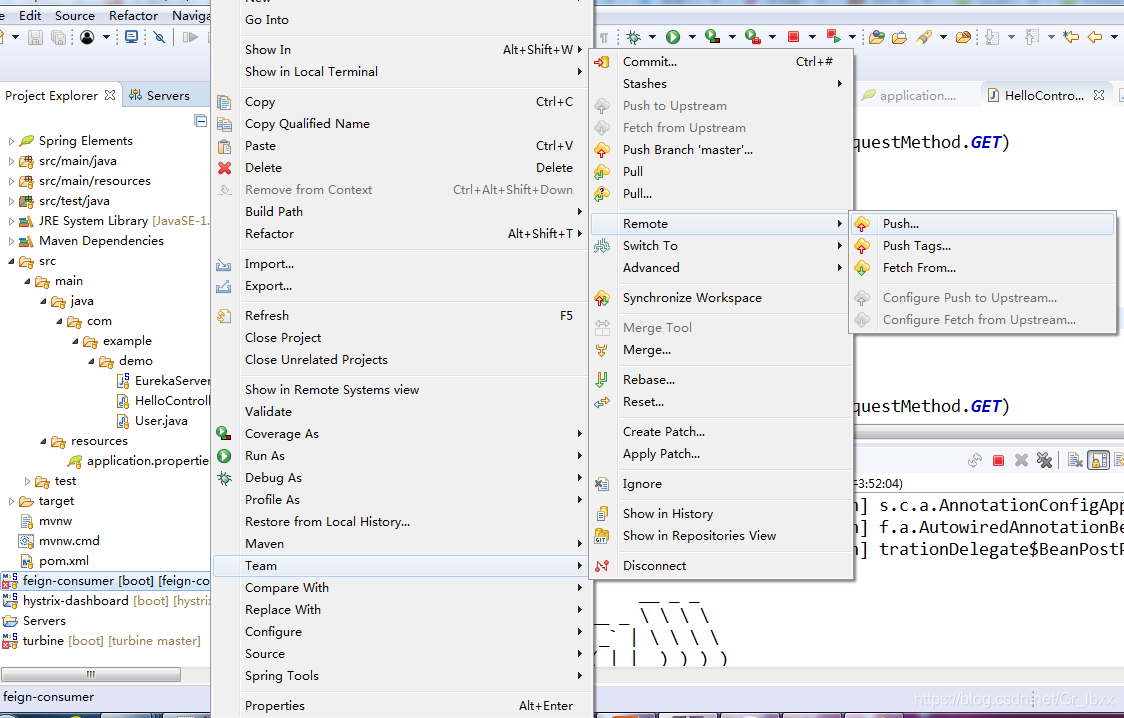This screenshot has width=1124, height=718.
Task: Click the Show in Repositories View icon
Action: [x=601, y=536]
